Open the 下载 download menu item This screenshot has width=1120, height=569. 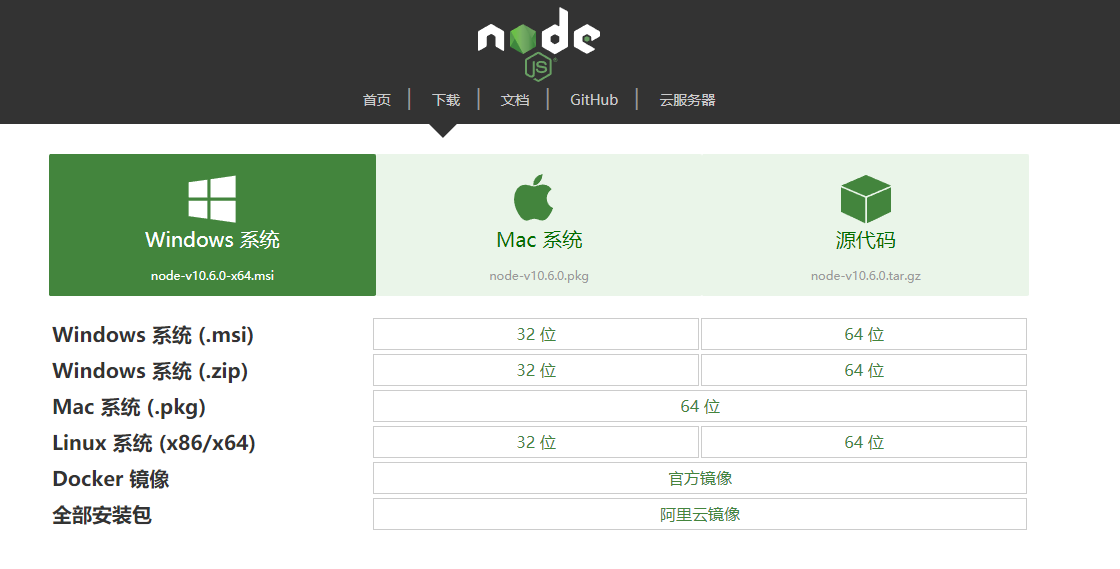pyautogui.click(x=446, y=100)
